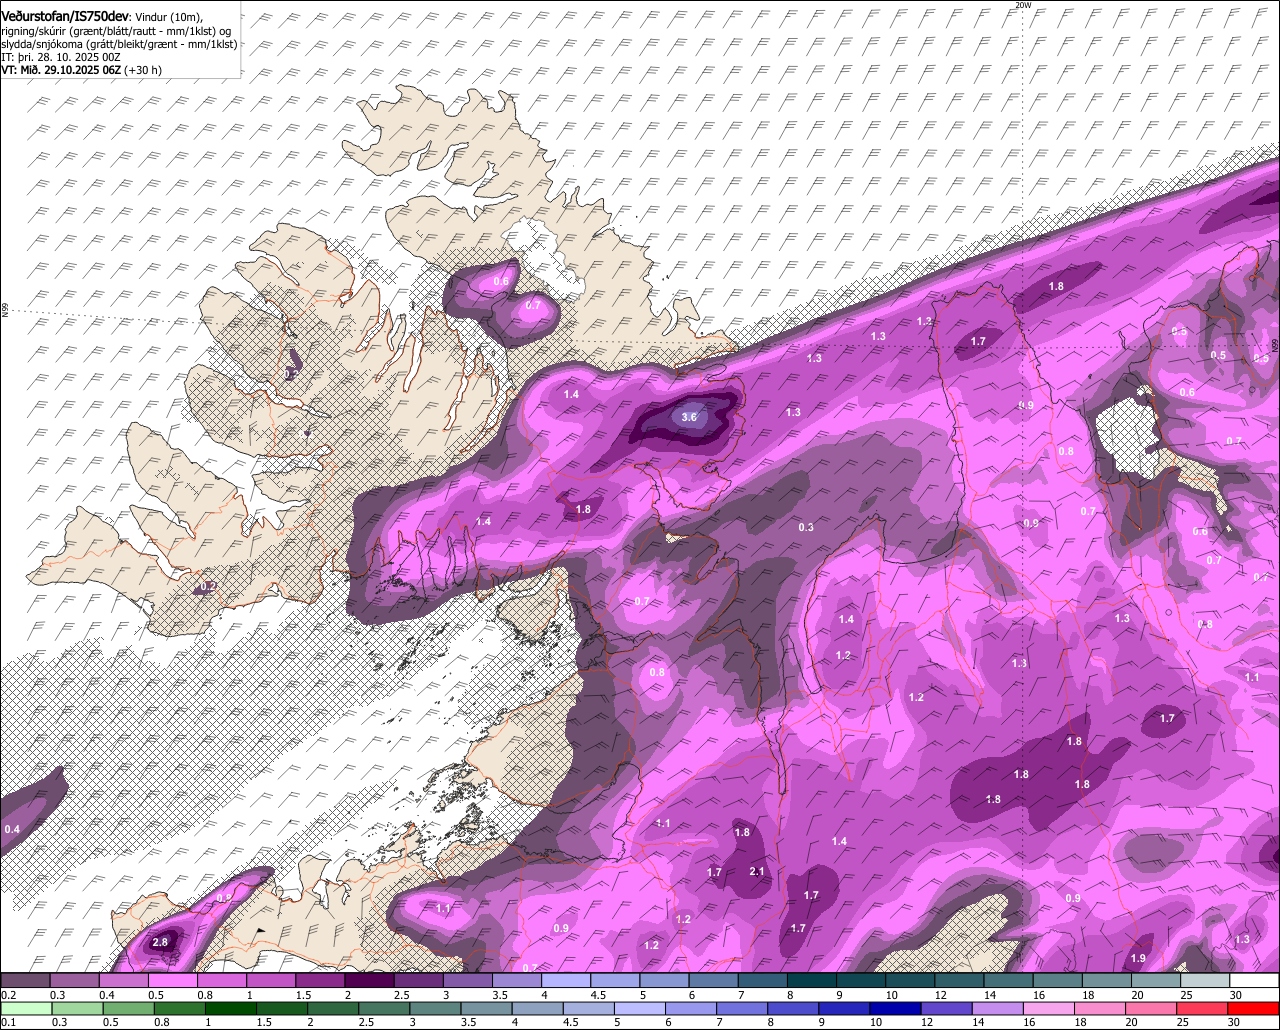1280x1030 pixels.
Task: Click the purple-scale swatch between 1 and 1.5
Action: click(271, 980)
